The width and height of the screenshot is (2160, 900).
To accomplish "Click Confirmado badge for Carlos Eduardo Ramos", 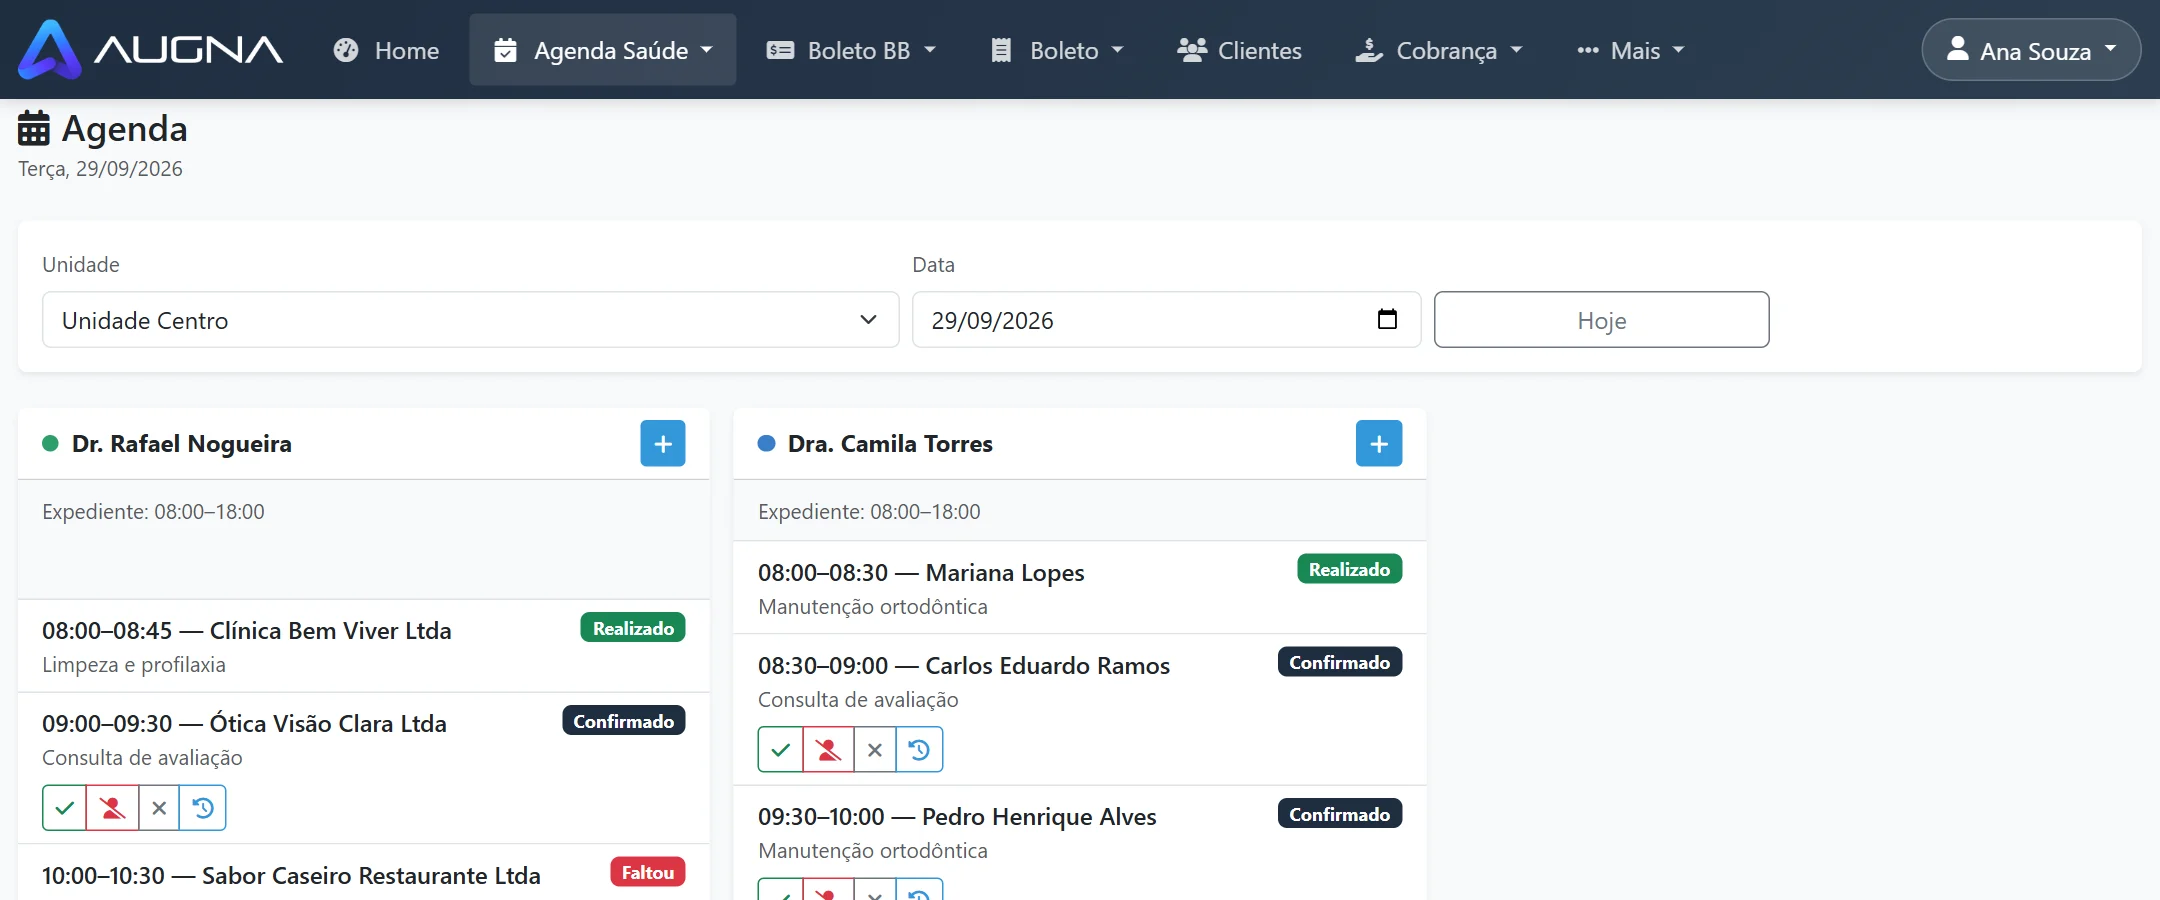I will 1339,662.
